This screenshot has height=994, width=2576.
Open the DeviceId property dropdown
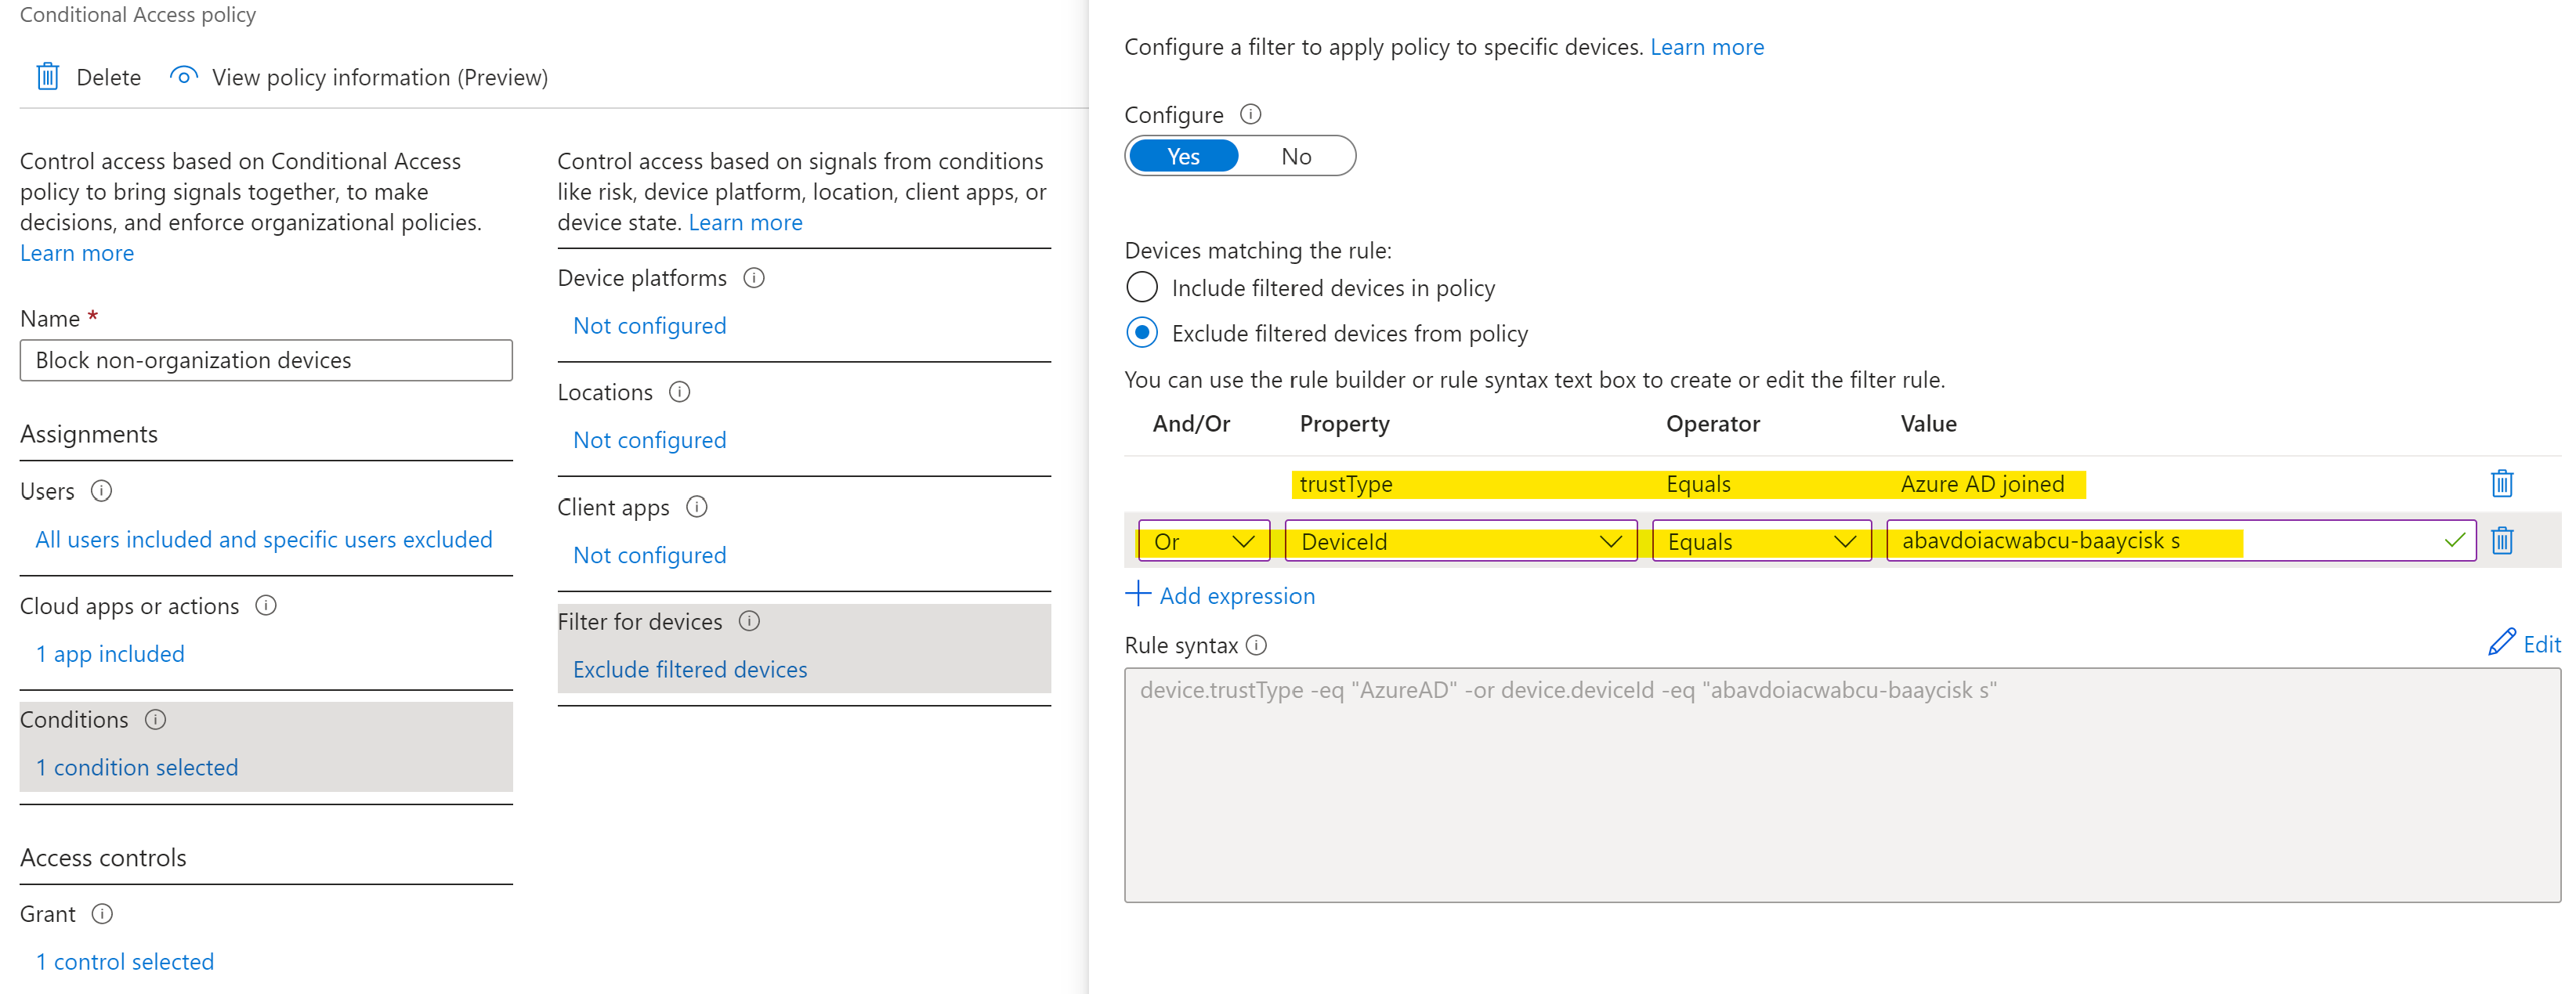coord(1460,541)
